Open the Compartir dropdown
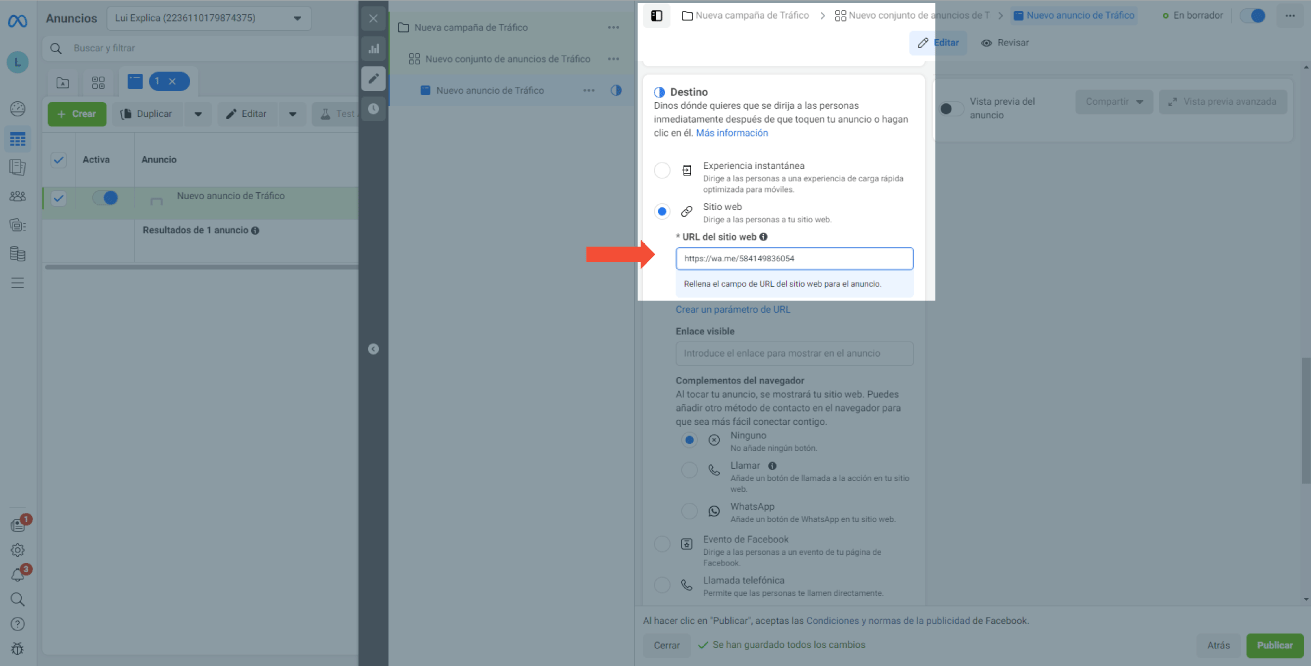 (x=1114, y=102)
